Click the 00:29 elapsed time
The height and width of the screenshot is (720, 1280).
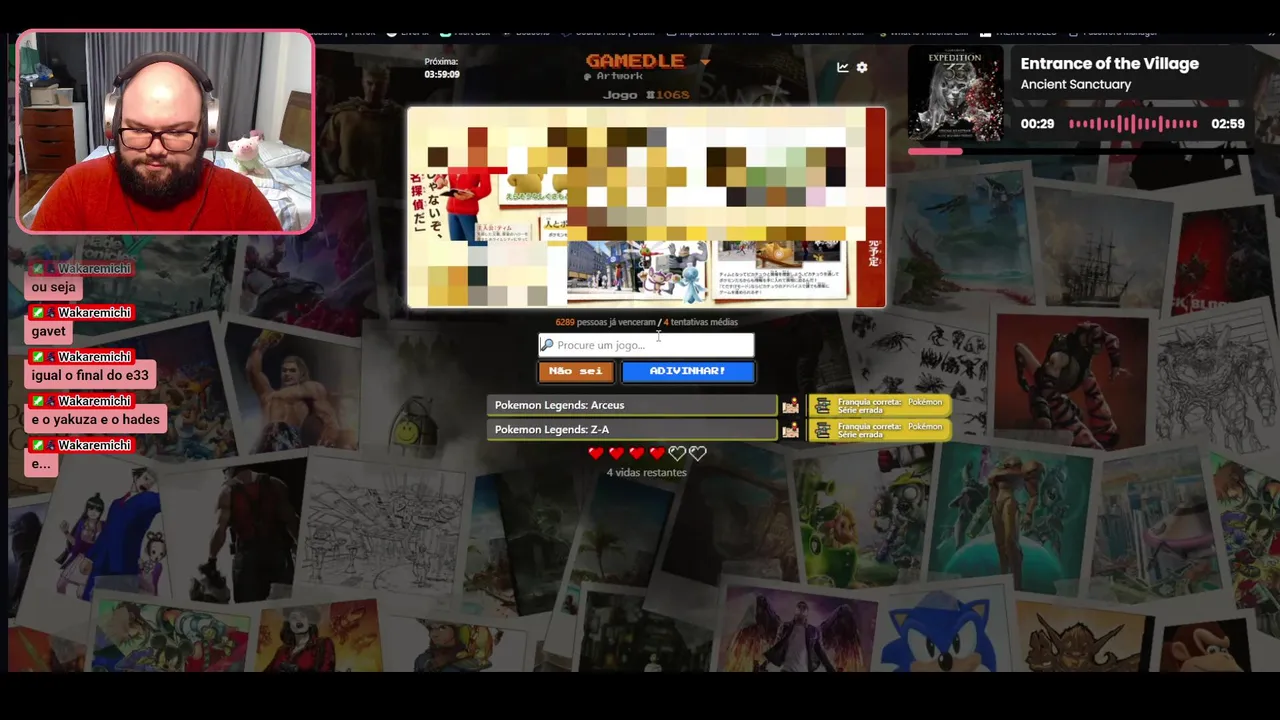(1037, 124)
